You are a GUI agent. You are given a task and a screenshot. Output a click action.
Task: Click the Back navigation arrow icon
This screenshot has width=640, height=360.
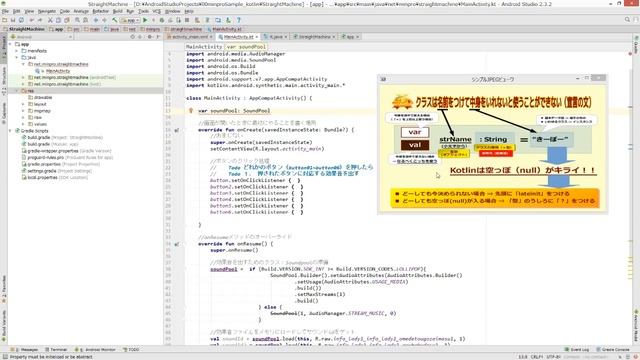click(96, 20)
